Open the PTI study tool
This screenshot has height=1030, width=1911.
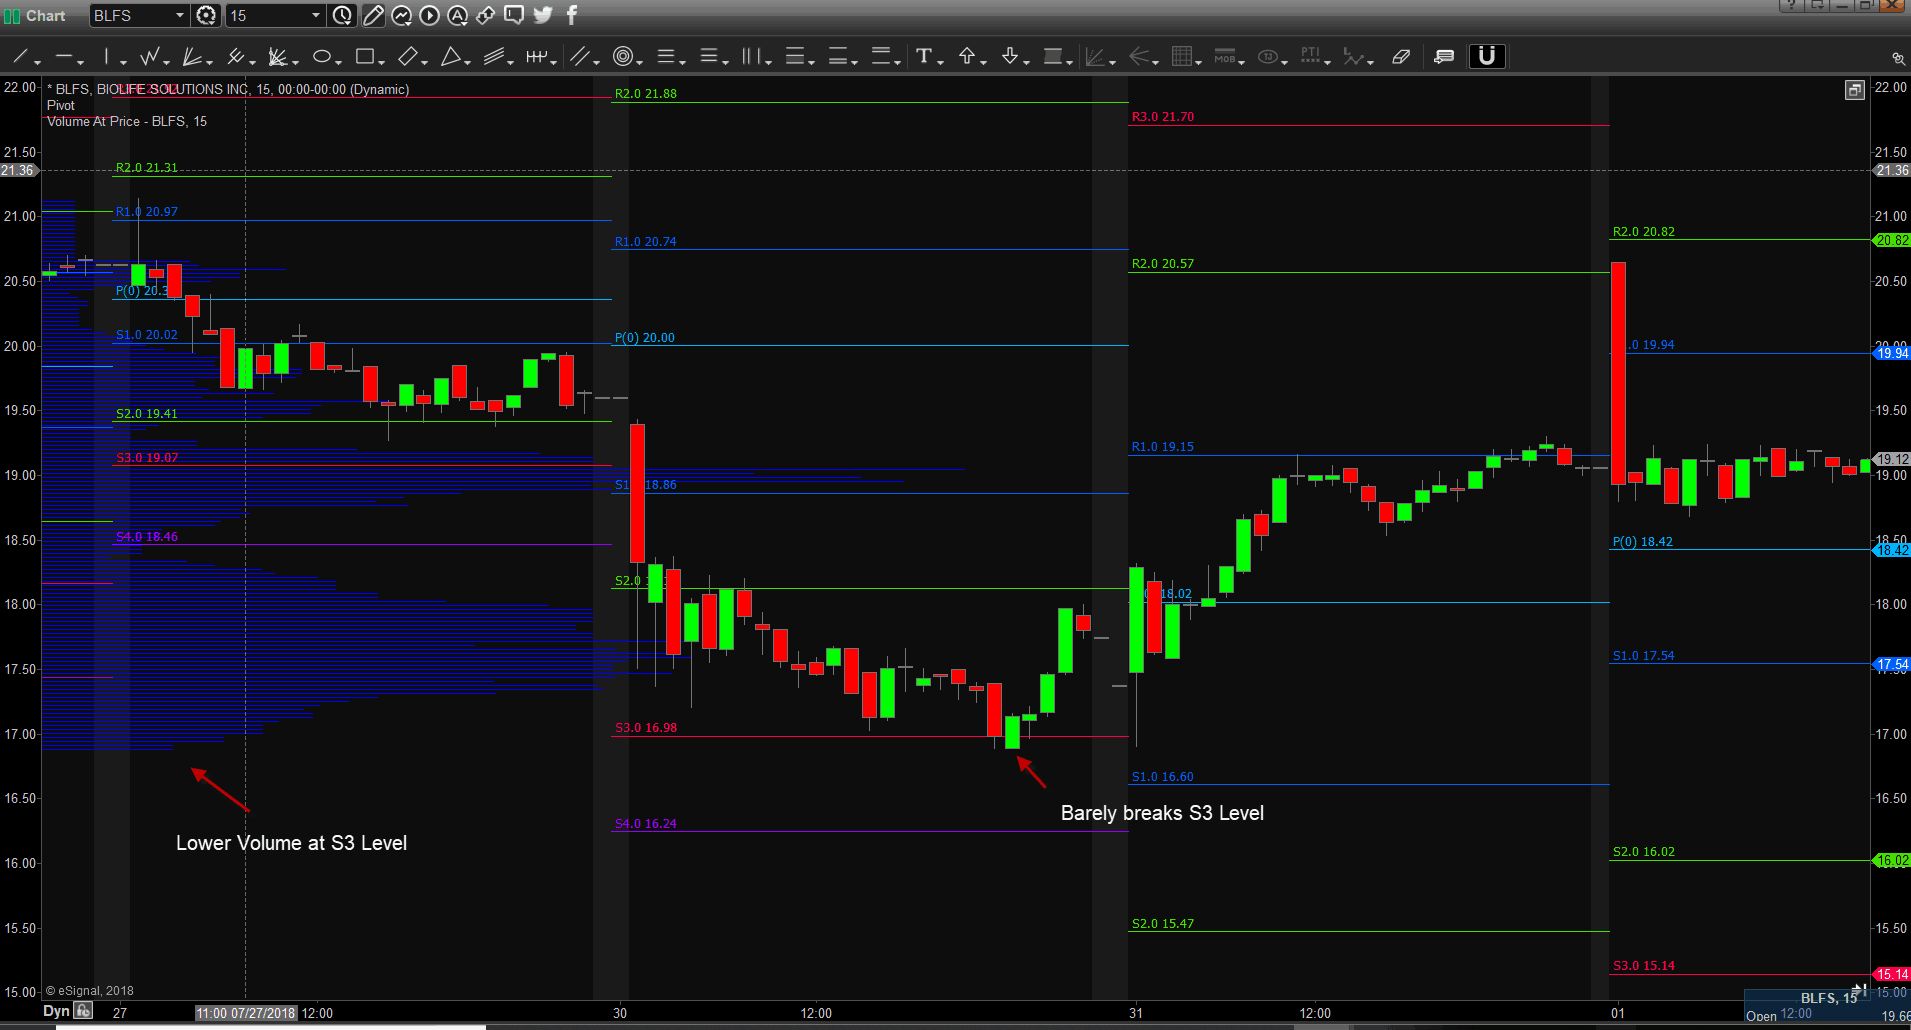pos(1312,57)
